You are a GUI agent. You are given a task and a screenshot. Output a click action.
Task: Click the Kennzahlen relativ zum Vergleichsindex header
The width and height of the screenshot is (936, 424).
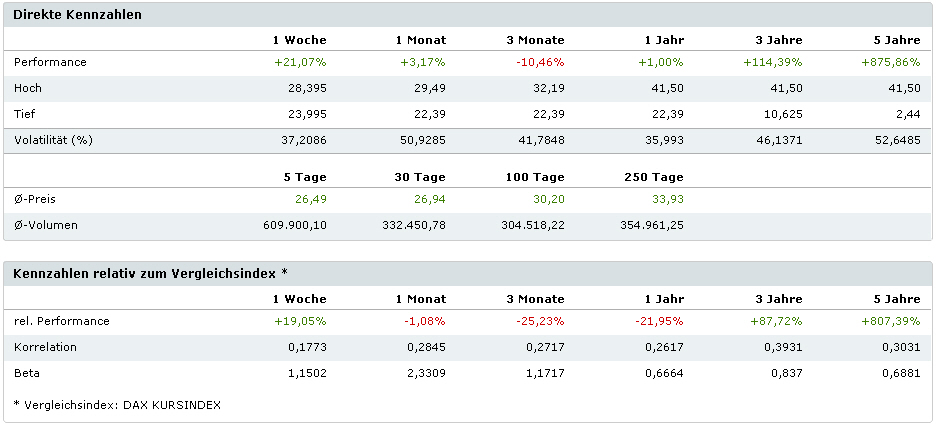[x=150, y=273]
